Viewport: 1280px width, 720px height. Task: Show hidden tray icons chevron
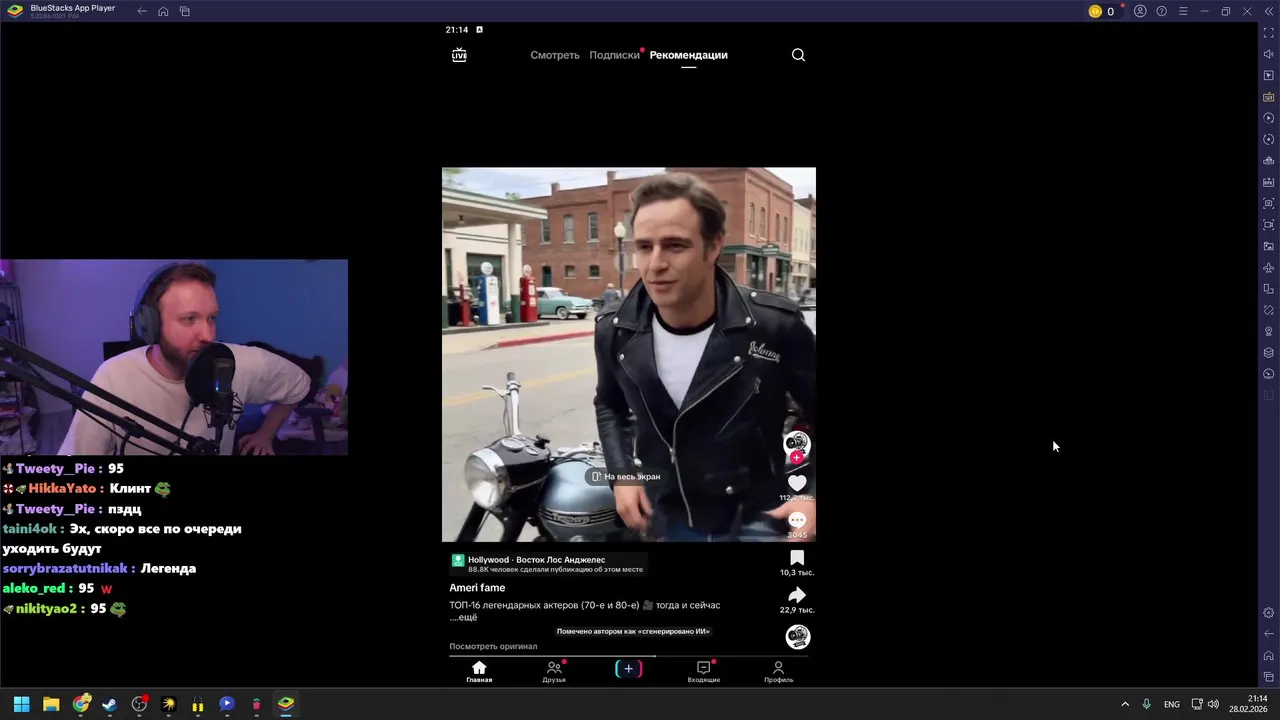(1125, 704)
